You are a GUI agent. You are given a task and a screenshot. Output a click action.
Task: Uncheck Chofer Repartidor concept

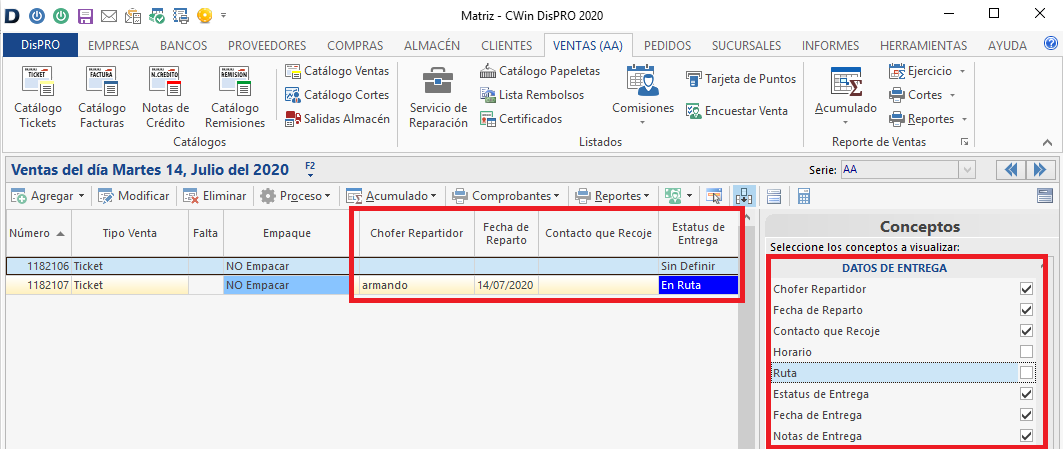click(x=1026, y=289)
